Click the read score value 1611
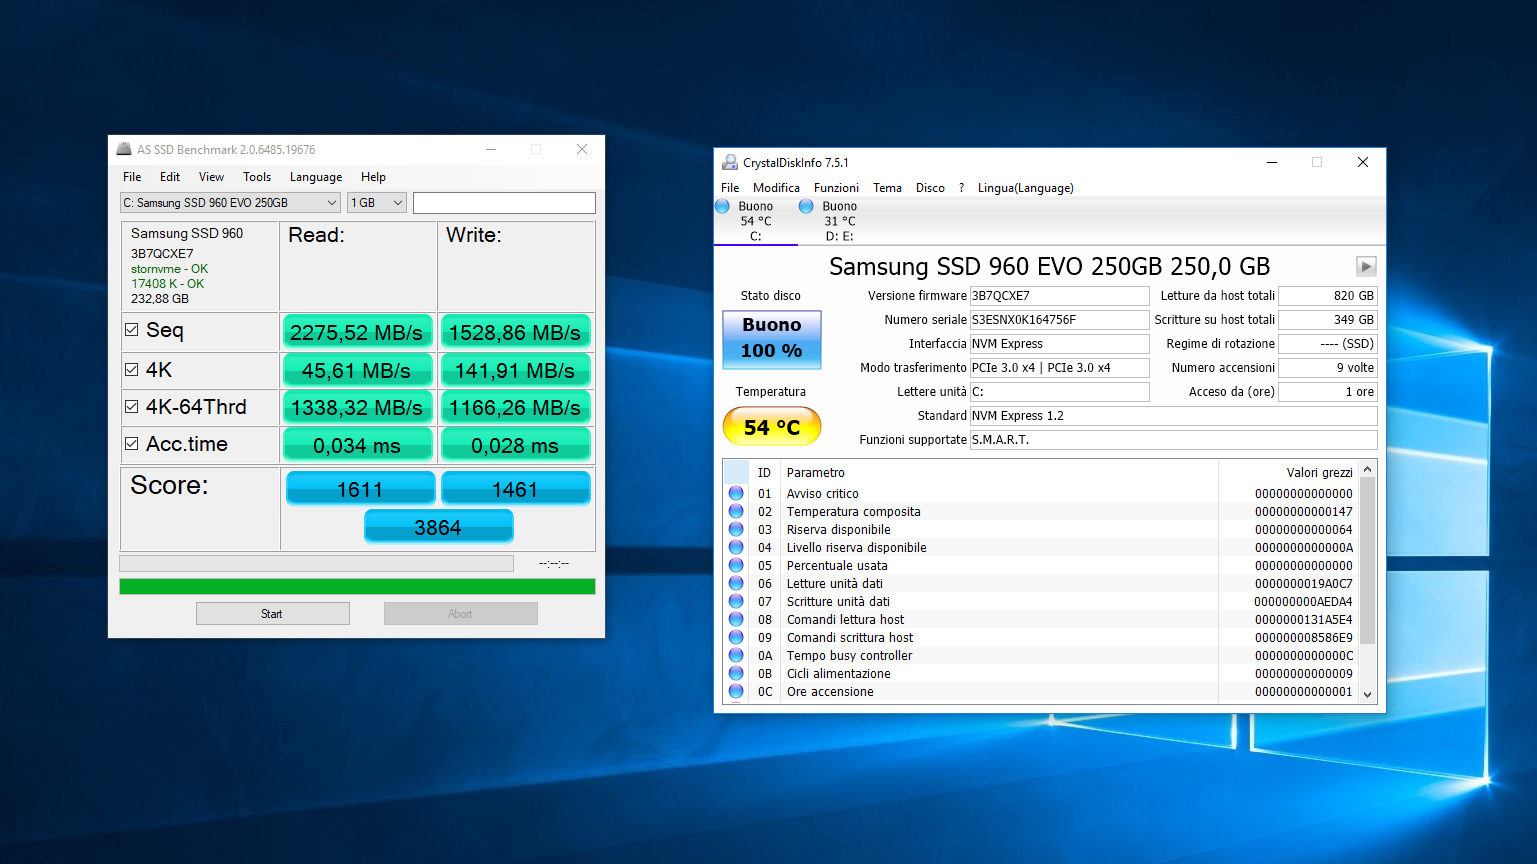The height and width of the screenshot is (864, 1537). click(360, 489)
